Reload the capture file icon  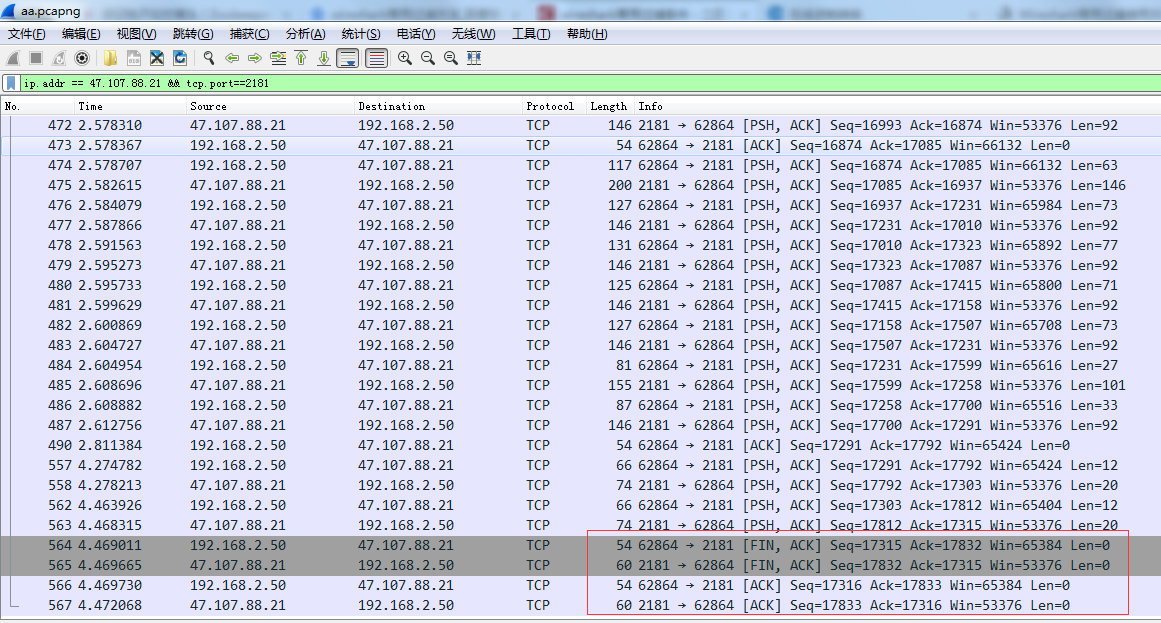tap(180, 58)
